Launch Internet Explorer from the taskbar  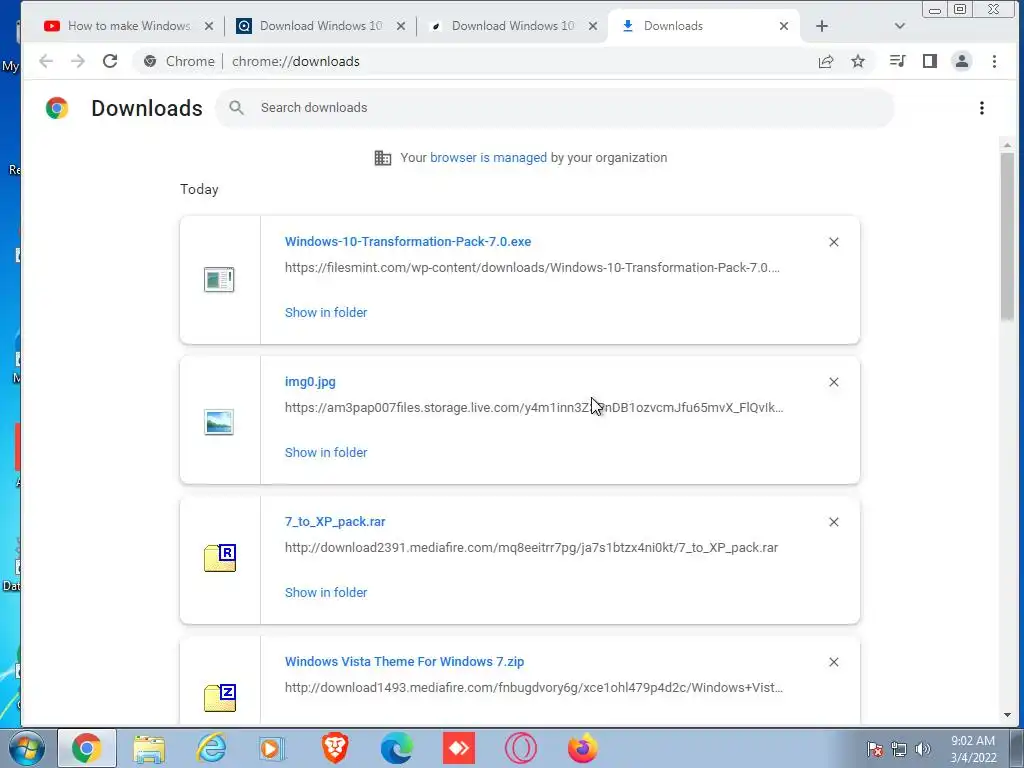coord(211,748)
